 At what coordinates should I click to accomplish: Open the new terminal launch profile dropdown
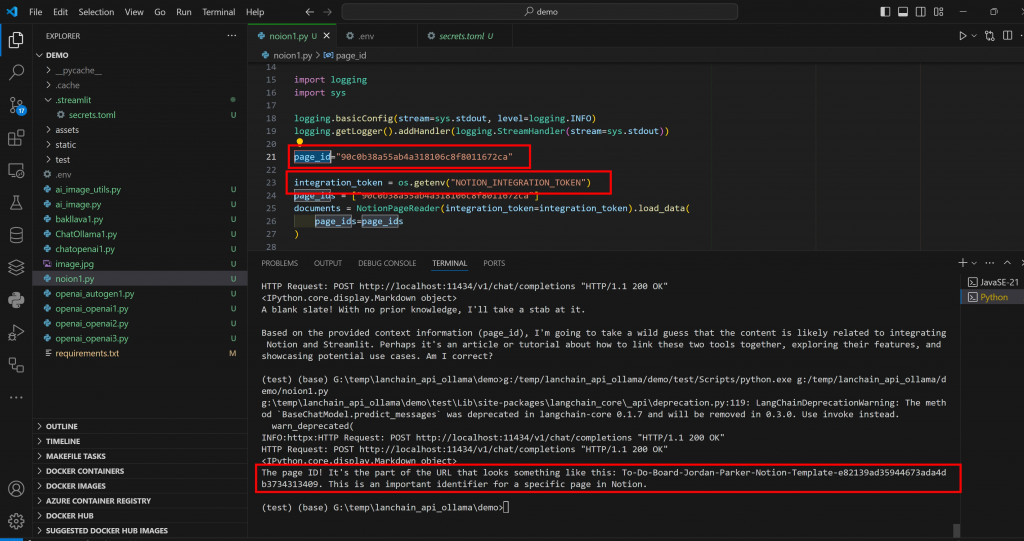(x=974, y=263)
